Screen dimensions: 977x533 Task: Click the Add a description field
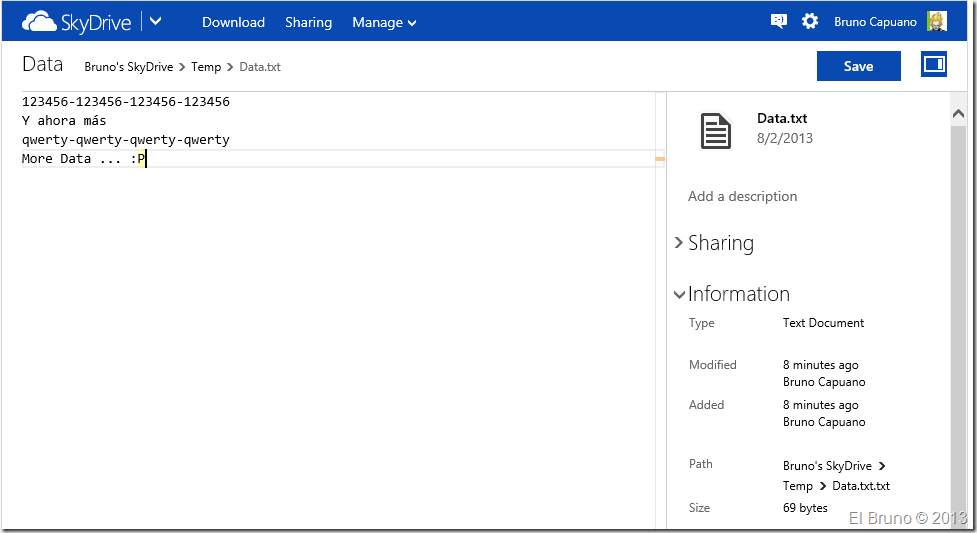click(x=742, y=196)
